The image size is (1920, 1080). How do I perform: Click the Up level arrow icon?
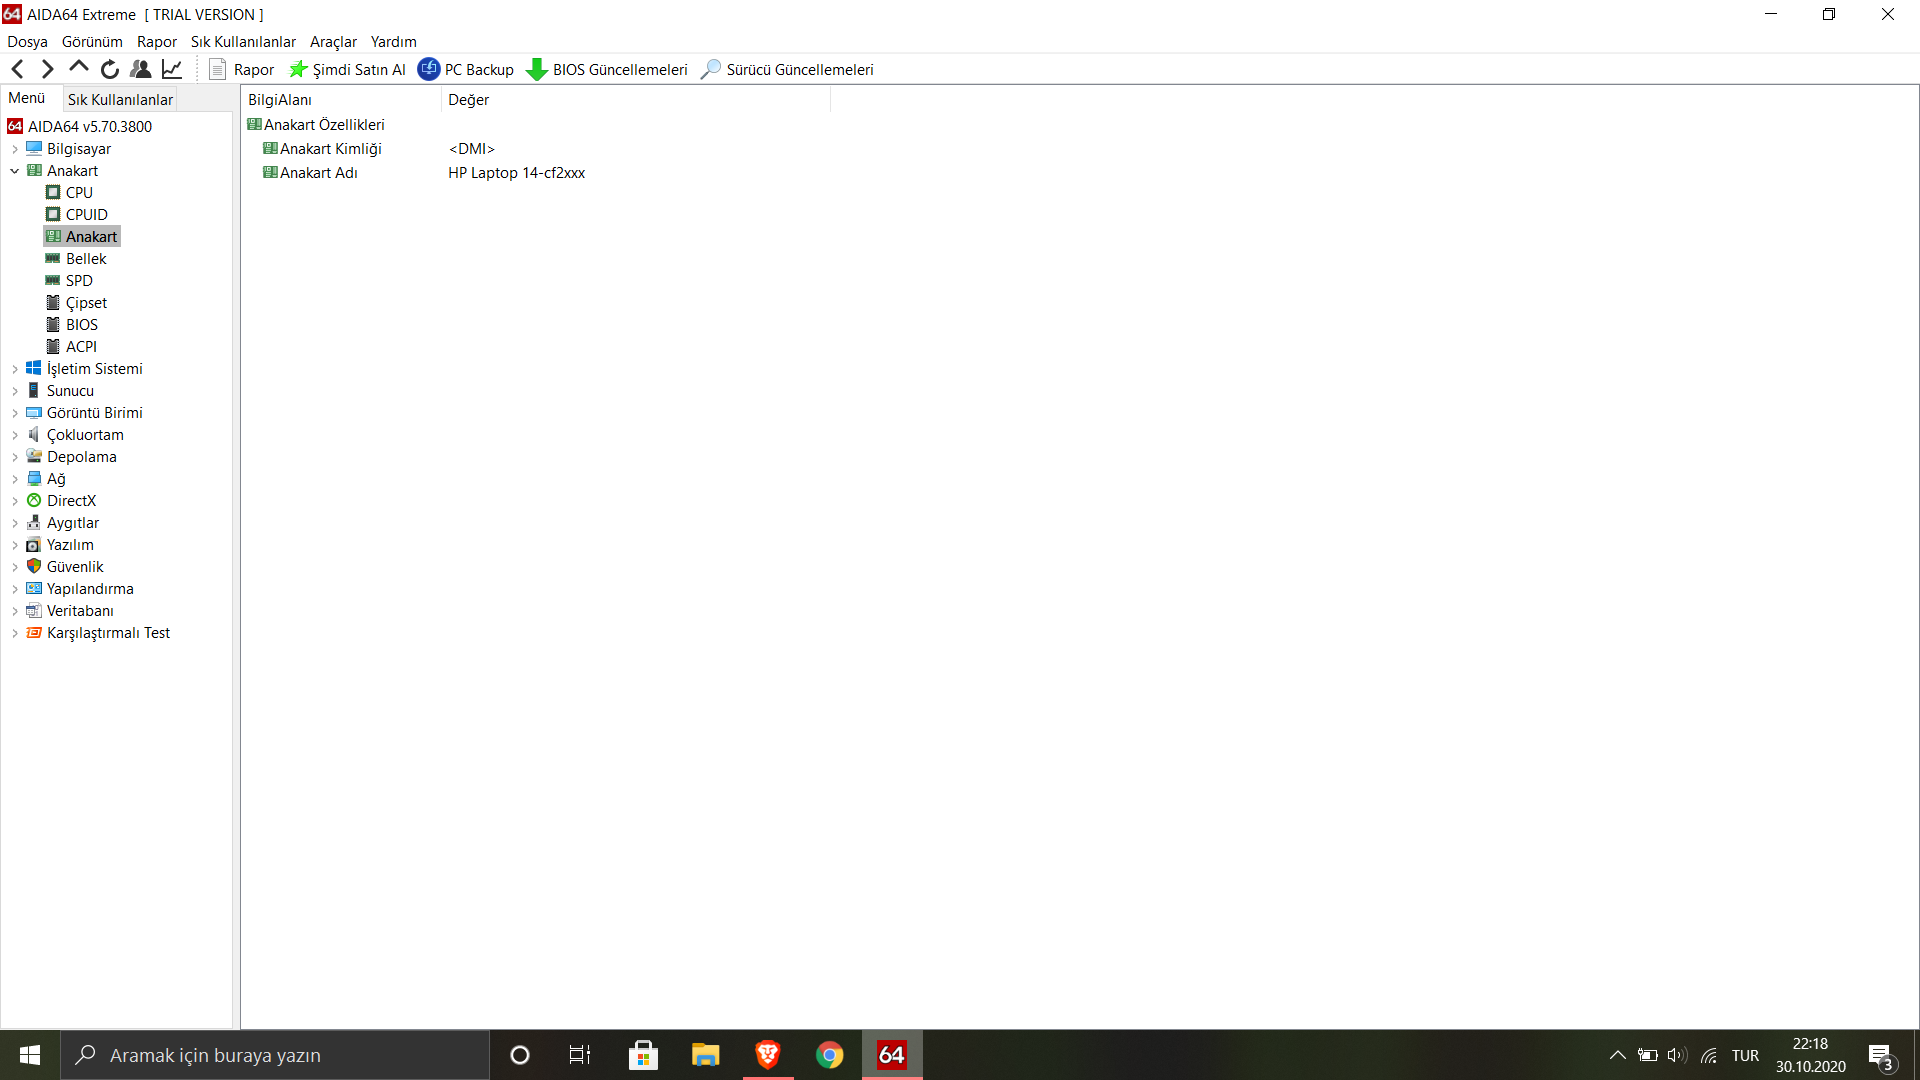[x=78, y=68]
